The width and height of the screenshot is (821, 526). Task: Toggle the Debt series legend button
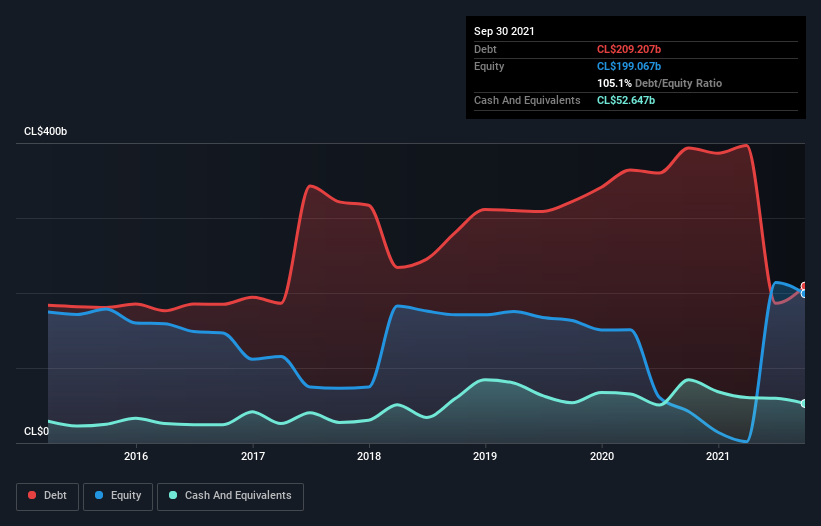click(48, 496)
